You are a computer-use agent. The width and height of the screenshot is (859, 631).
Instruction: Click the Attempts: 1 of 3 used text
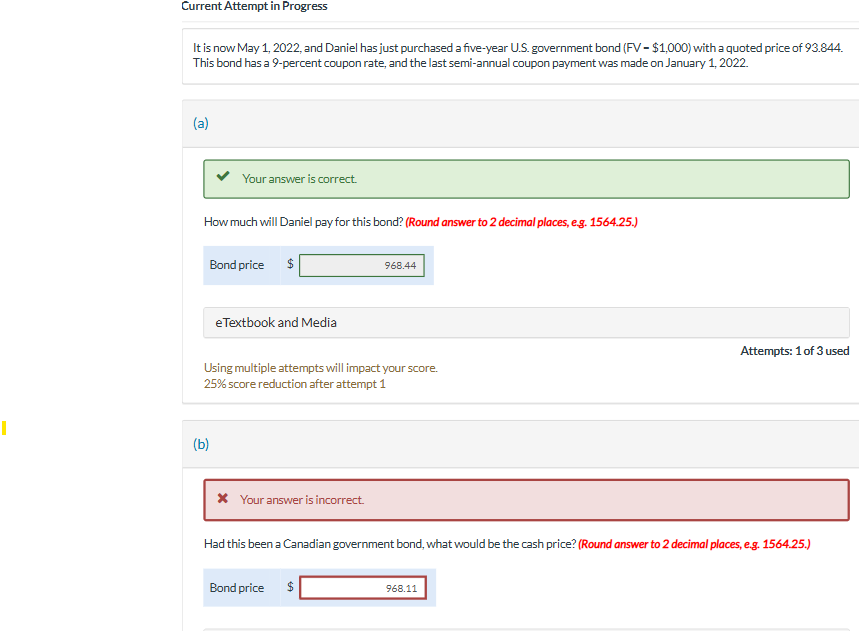click(795, 350)
